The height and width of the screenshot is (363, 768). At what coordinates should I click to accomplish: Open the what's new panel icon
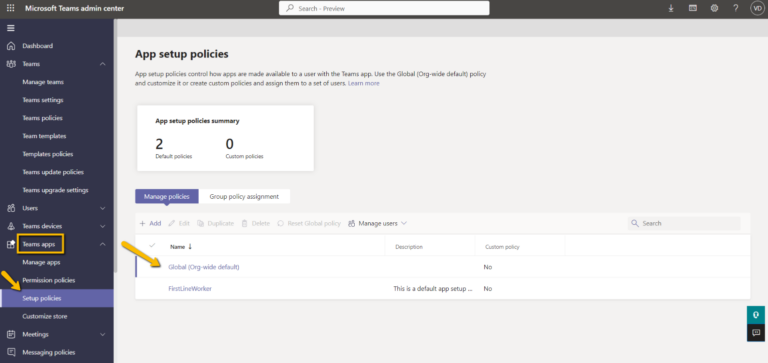coord(693,8)
